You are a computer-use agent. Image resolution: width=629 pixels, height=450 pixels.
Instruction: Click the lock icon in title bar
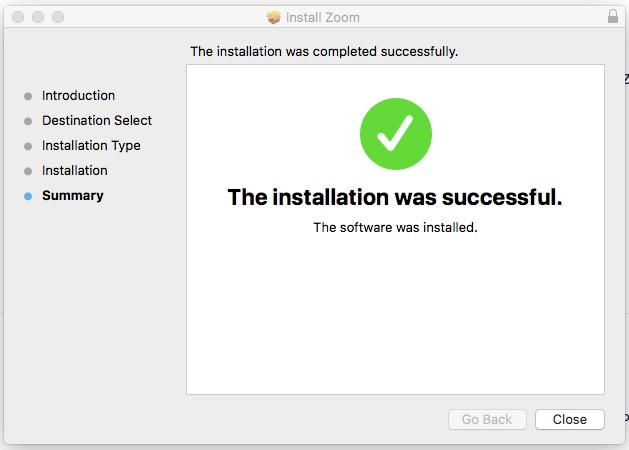613,17
